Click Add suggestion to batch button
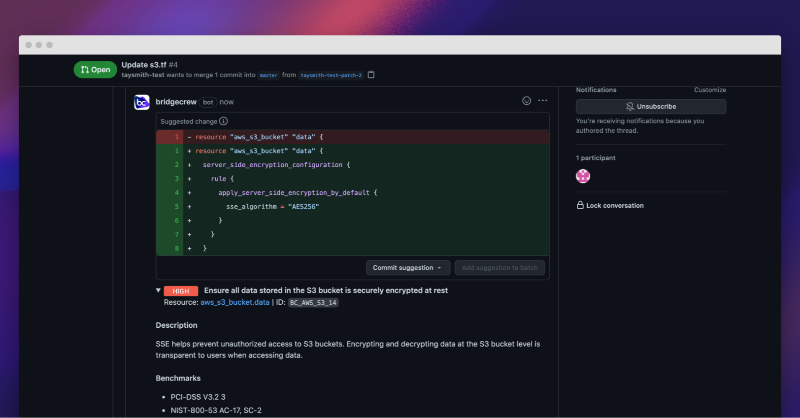The width and height of the screenshot is (800, 418). 499,267
